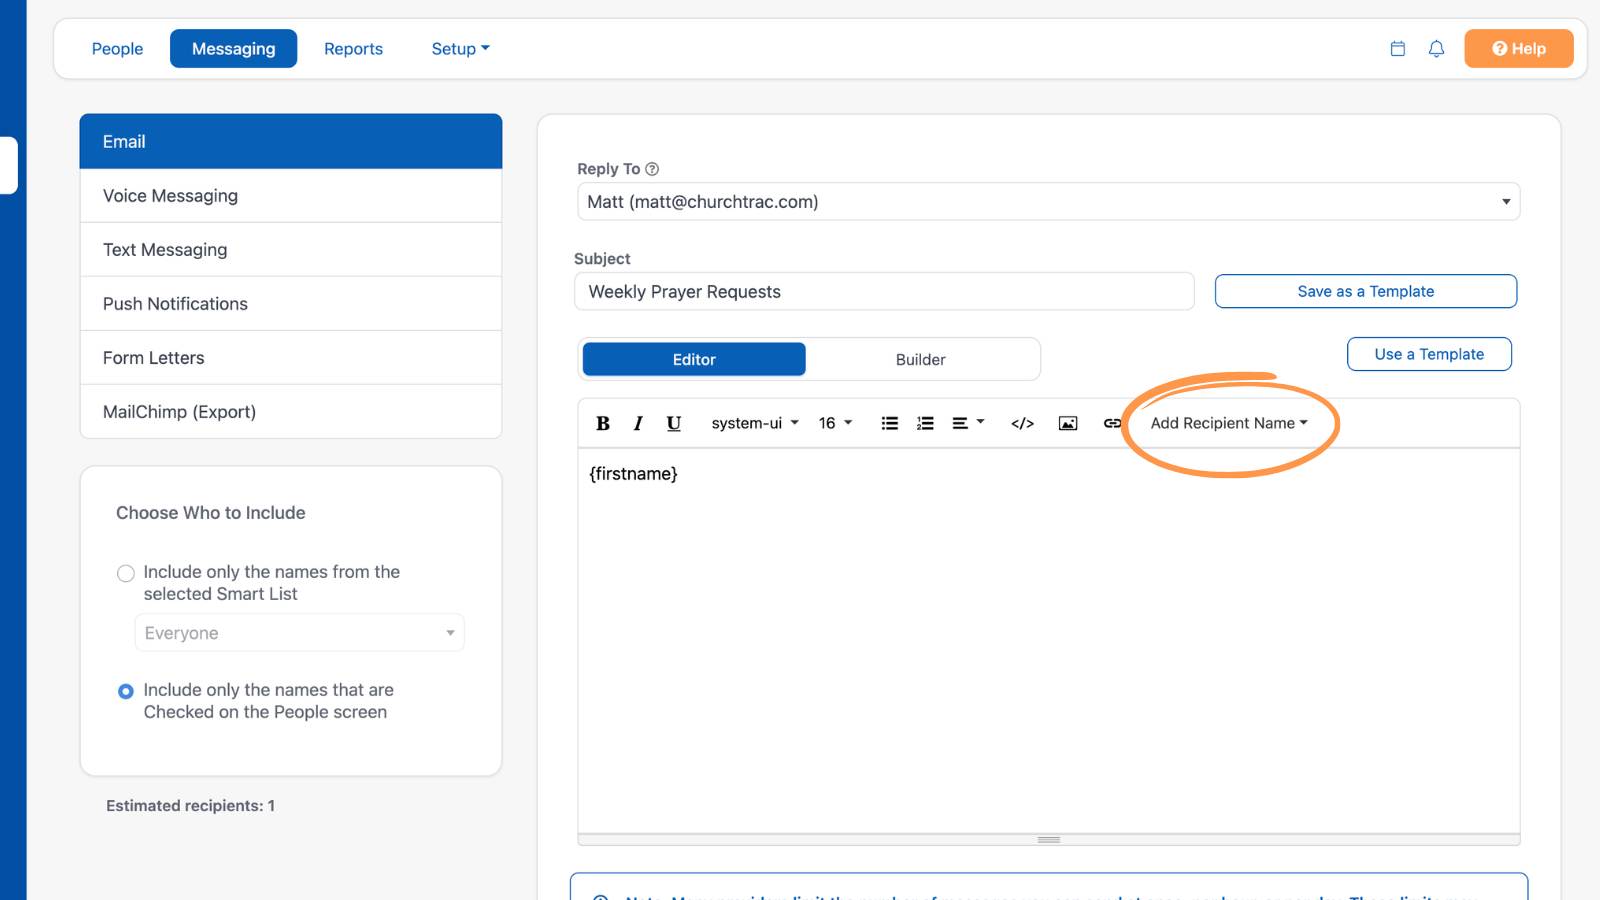
Task: Toggle underline formatting in editor
Action: [x=674, y=423]
